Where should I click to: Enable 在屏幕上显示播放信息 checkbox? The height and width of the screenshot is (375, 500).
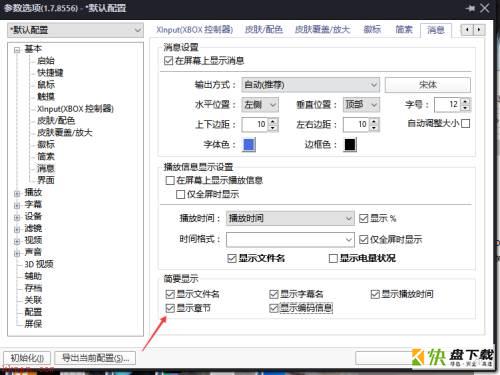pos(170,180)
